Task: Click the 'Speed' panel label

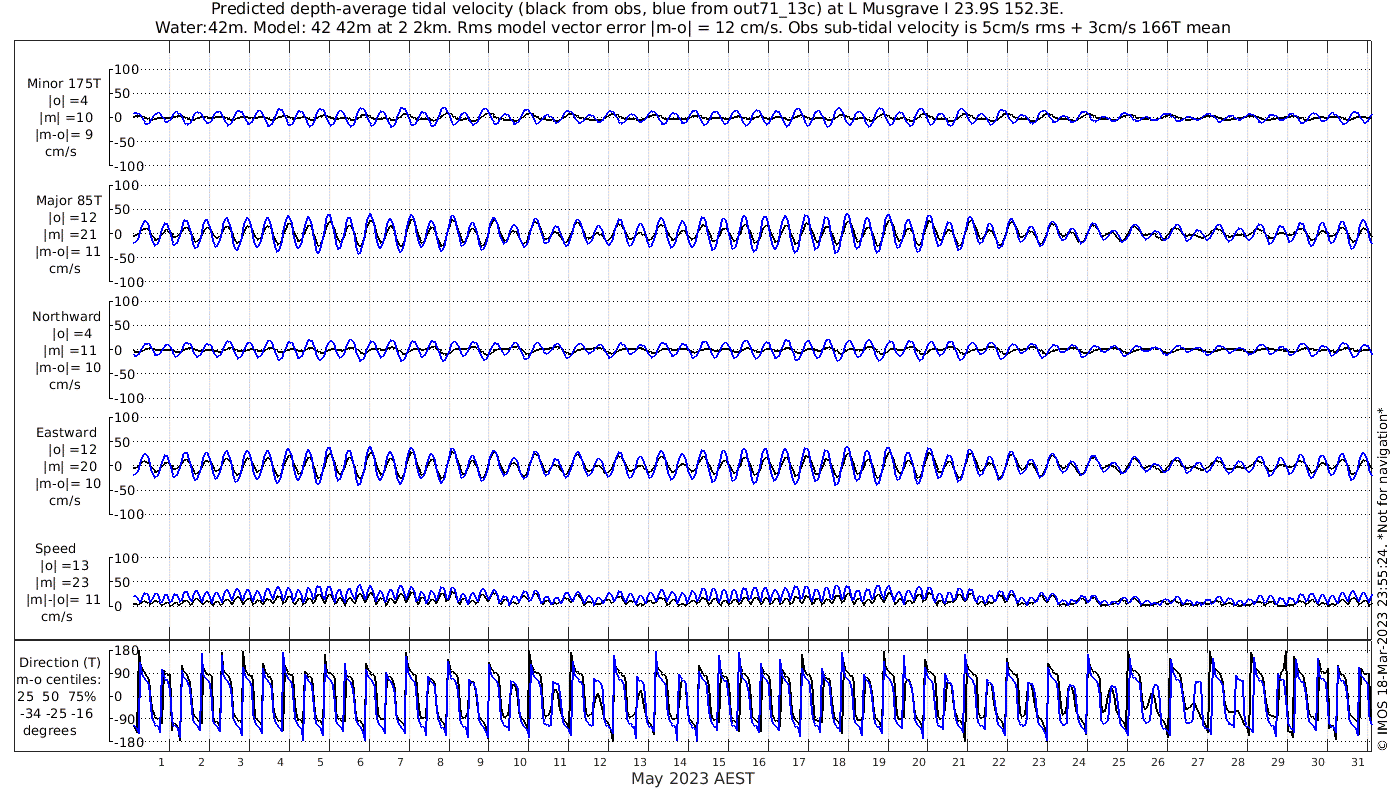Action: coord(55,549)
